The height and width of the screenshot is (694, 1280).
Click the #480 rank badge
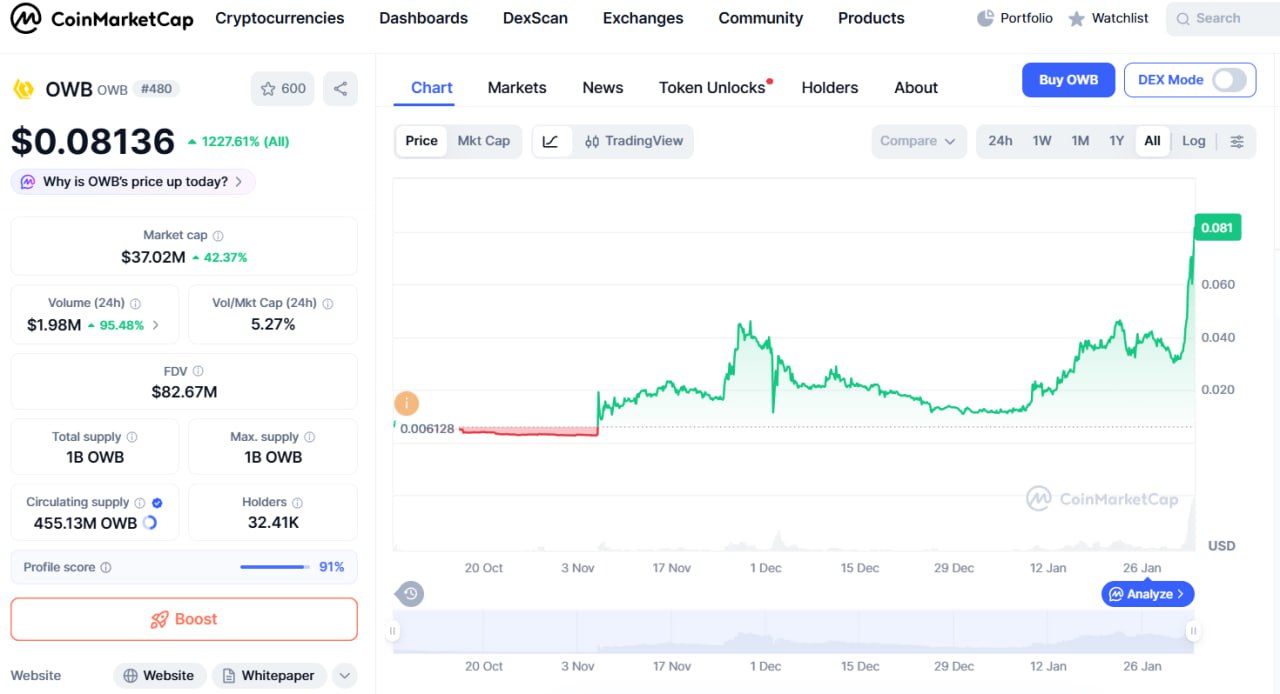(x=156, y=89)
